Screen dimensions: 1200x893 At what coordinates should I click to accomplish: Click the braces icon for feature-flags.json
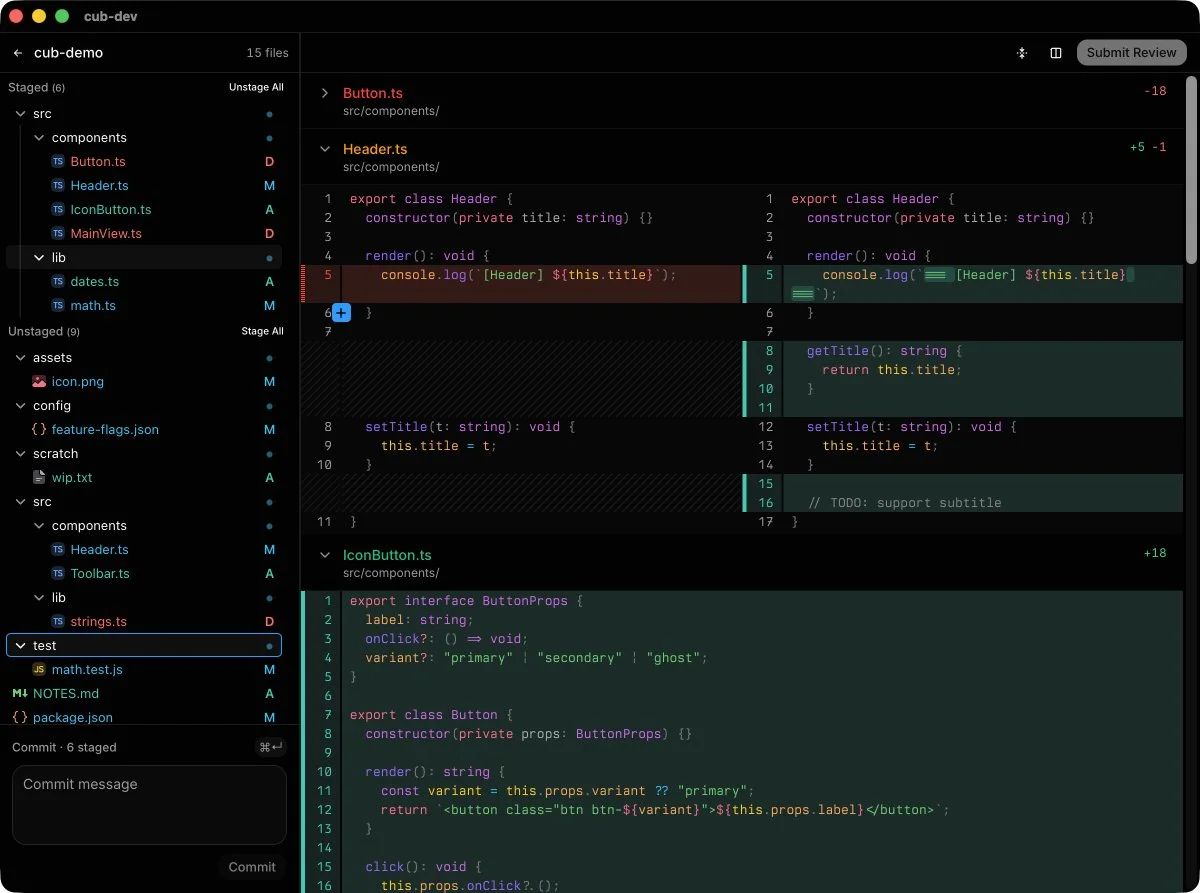pyautogui.click(x=39, y=429)
